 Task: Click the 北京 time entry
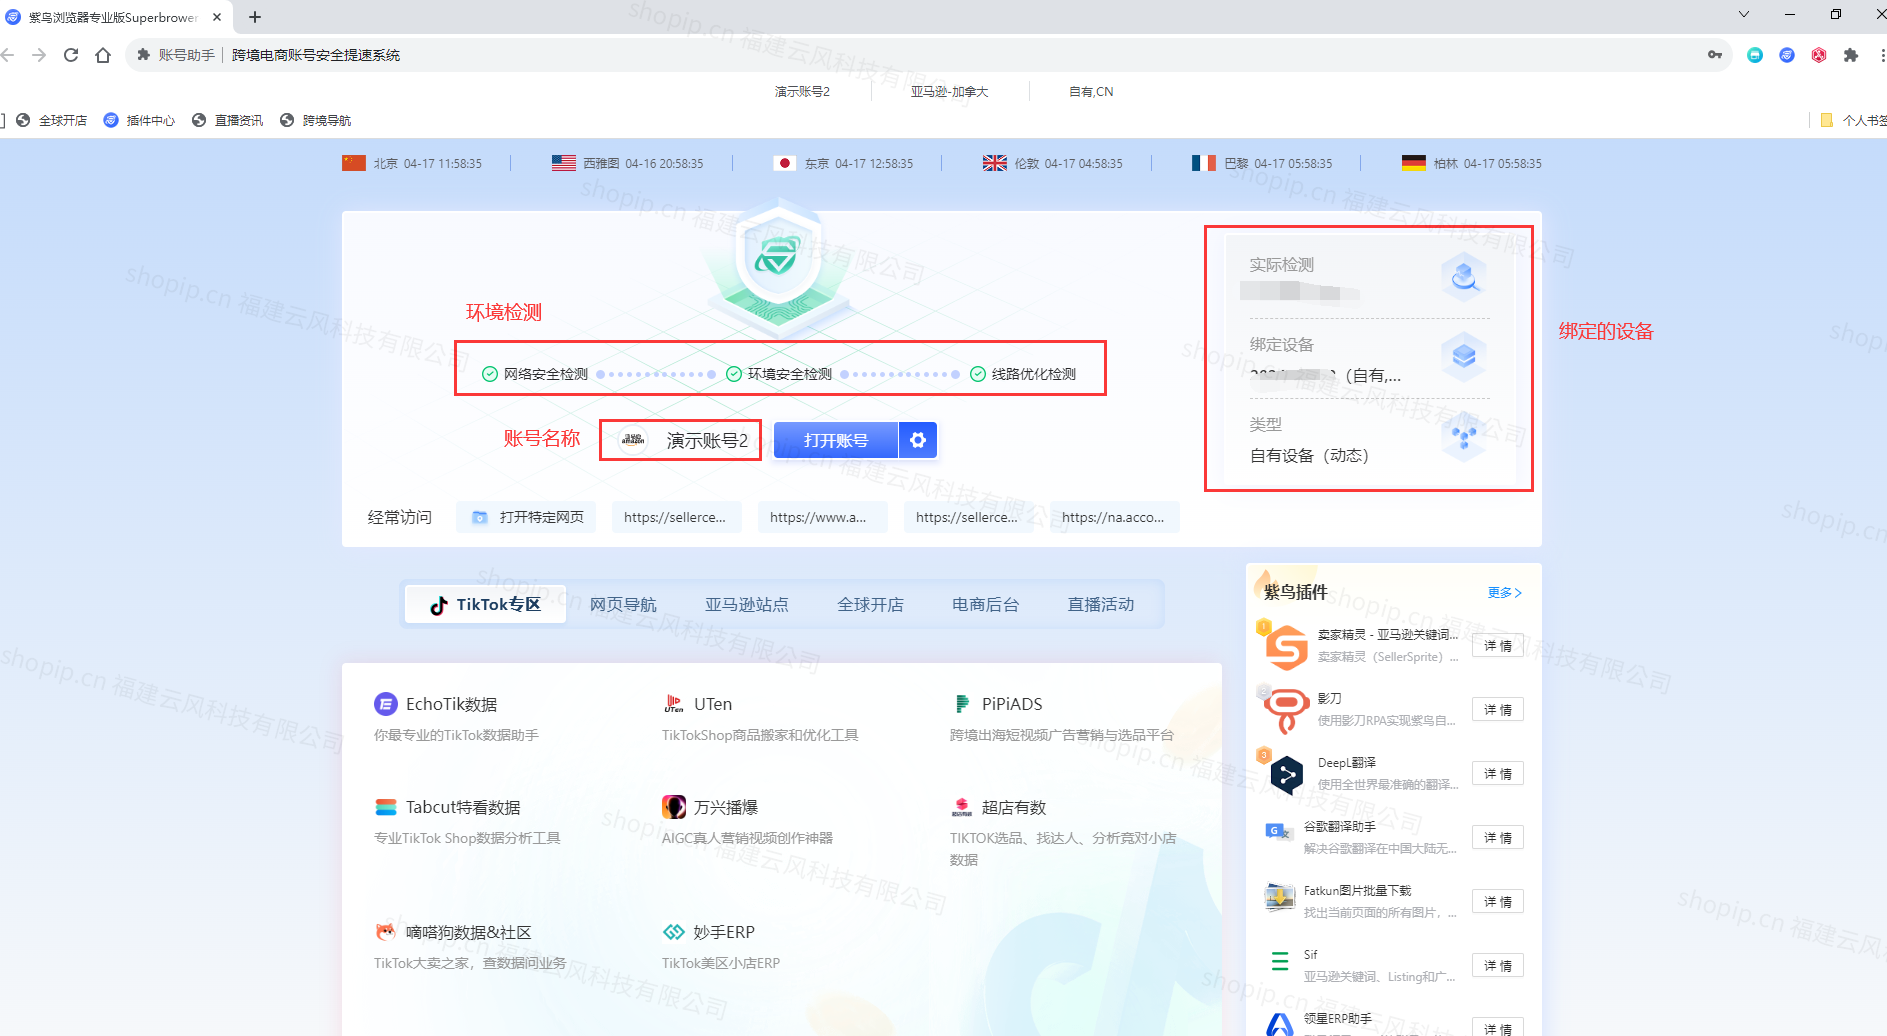coord(412,163)
